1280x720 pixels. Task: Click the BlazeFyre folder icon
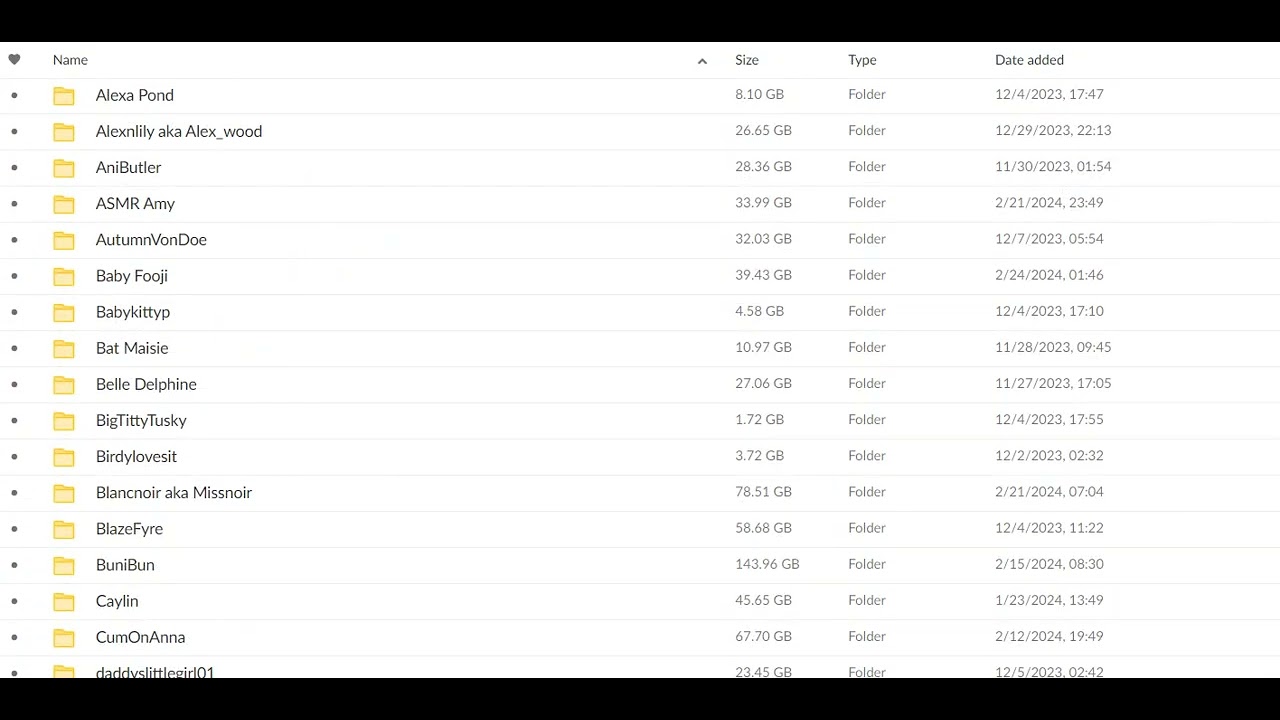tap(64, 529)
